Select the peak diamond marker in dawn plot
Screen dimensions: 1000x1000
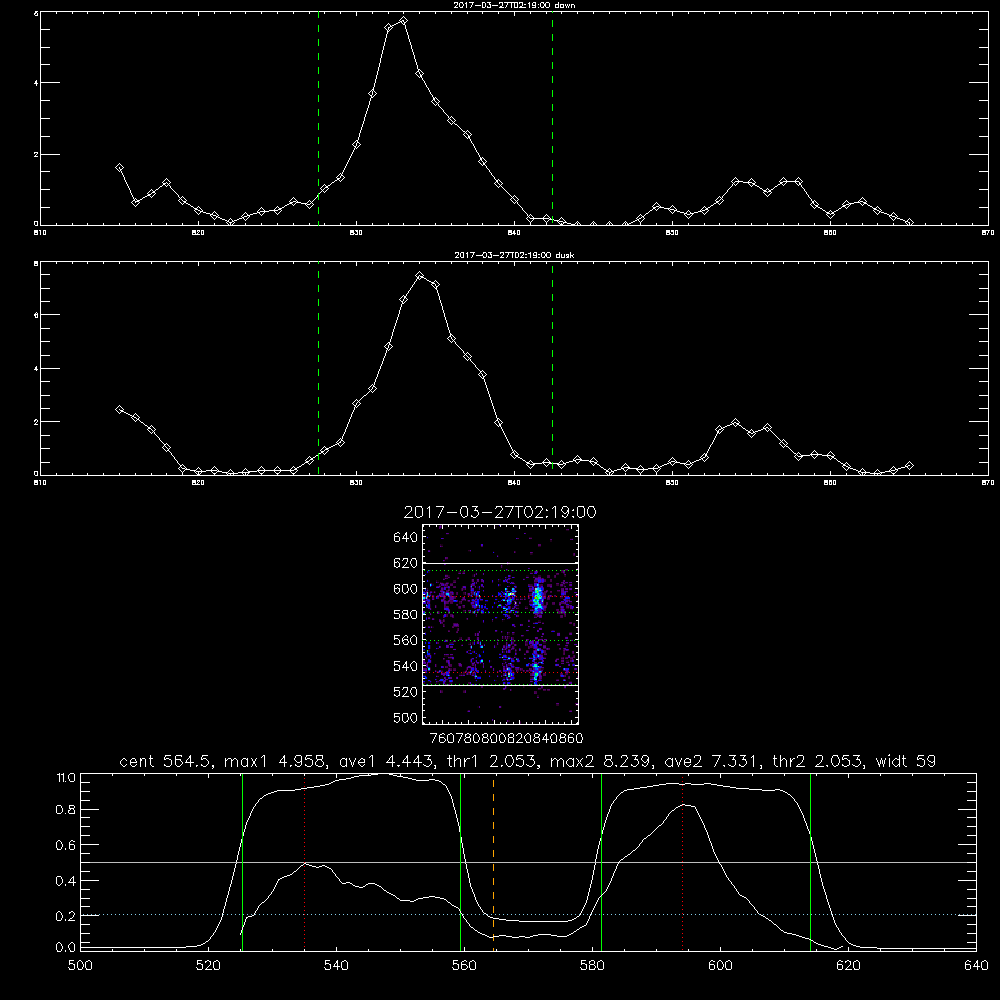point(403,21)
